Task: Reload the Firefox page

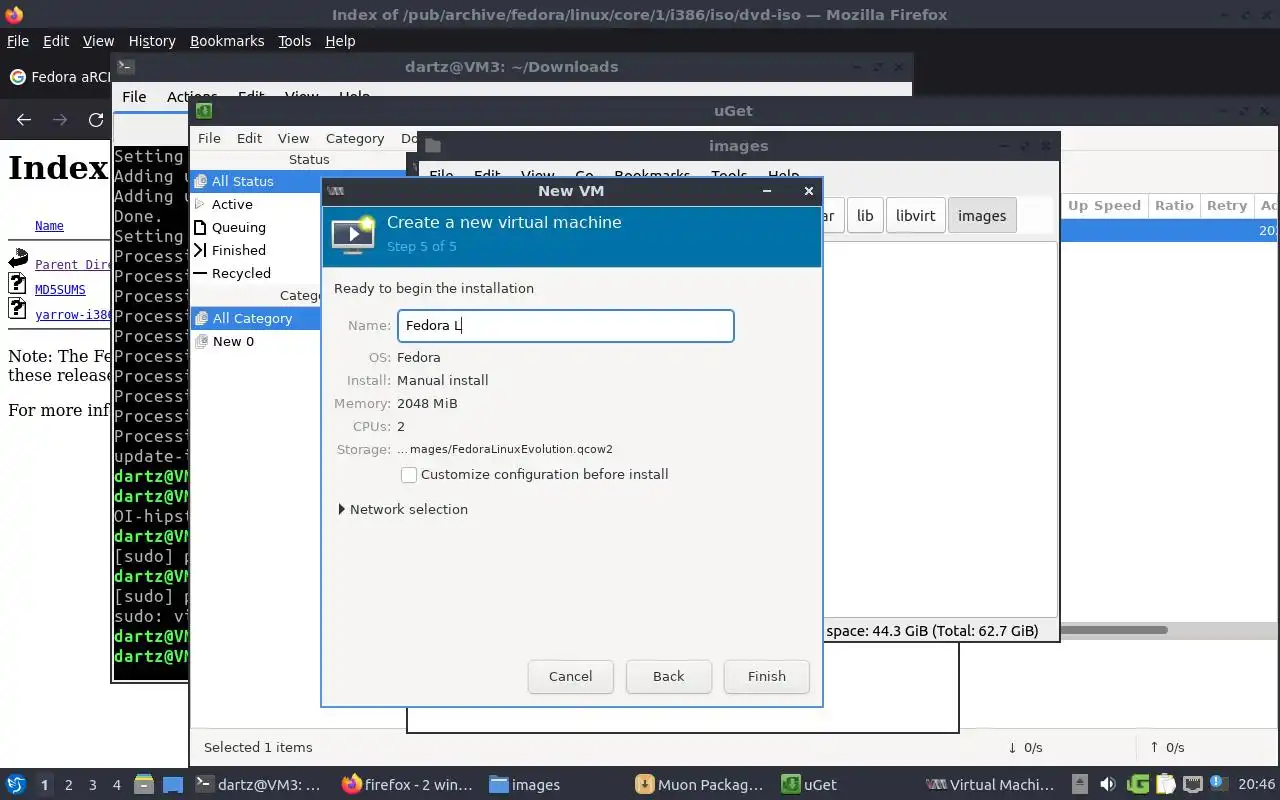Action: pyautogui.click(x=96, y=119)
